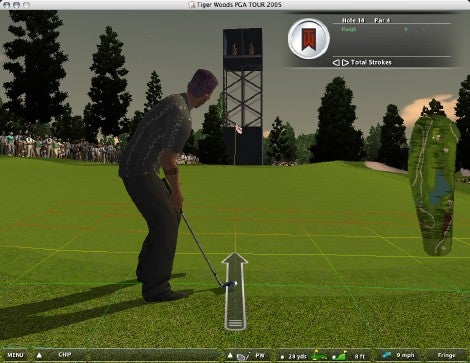Click Tiger Woods TW logo medallion
The image size is (470, 363).
tap(309, 39)
